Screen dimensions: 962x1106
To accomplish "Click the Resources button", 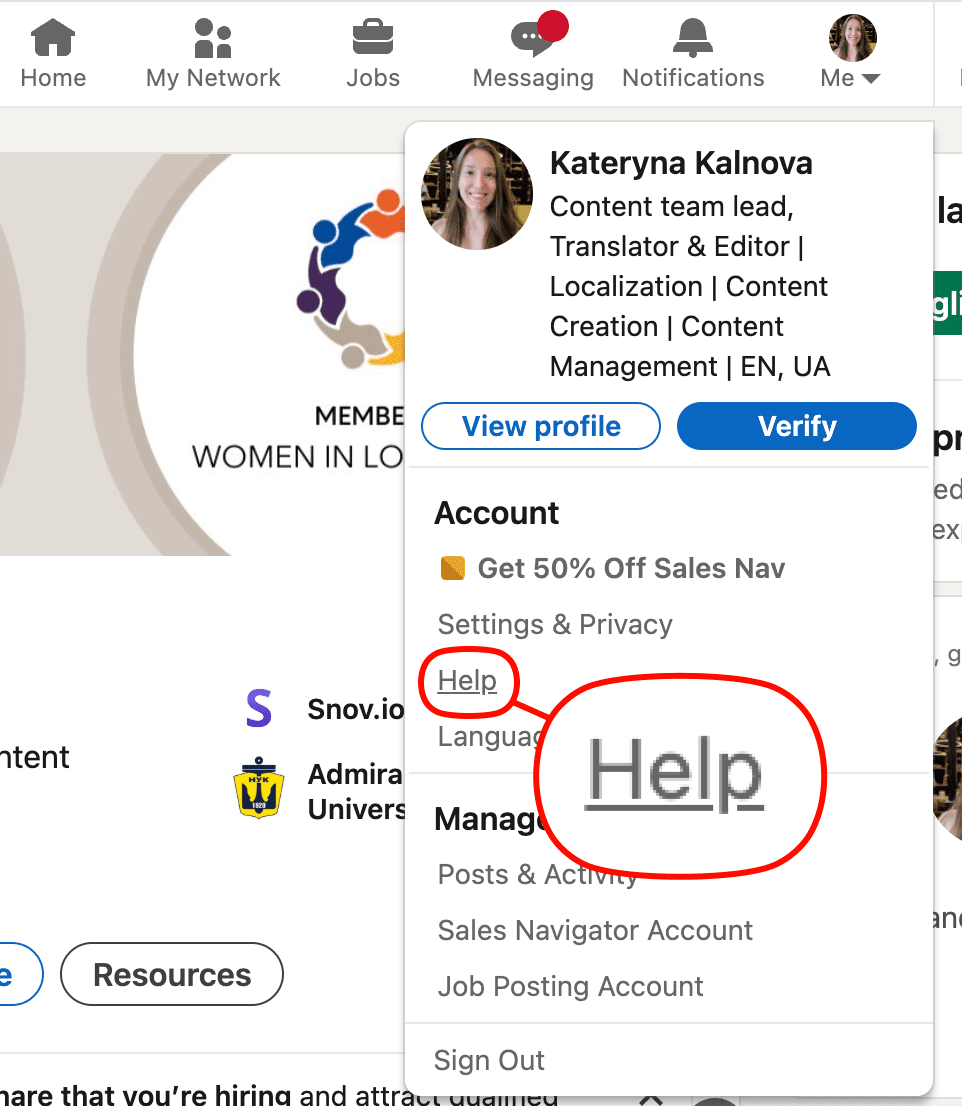I will coord(172,975).
